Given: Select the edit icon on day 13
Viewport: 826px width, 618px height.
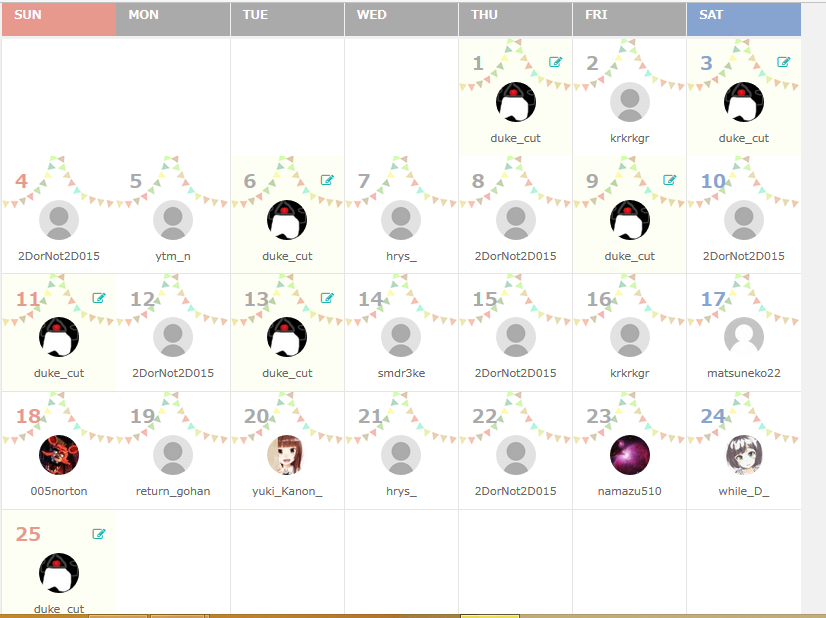Looking at the screenshot, I should (x=327, y=298).
